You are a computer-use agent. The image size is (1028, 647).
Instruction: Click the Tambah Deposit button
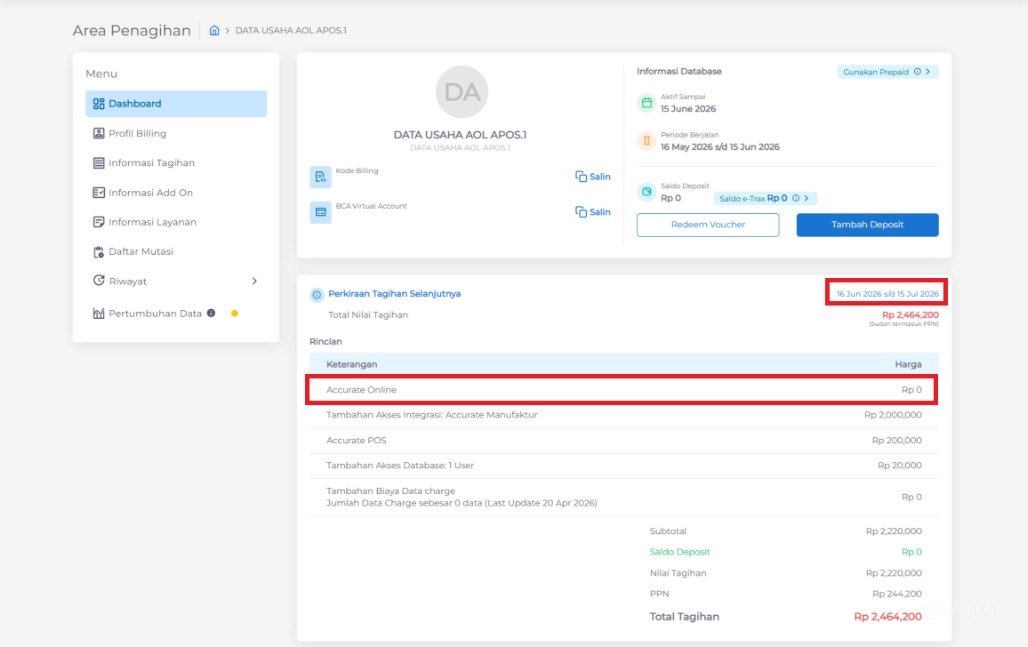[x=867, y=225]
